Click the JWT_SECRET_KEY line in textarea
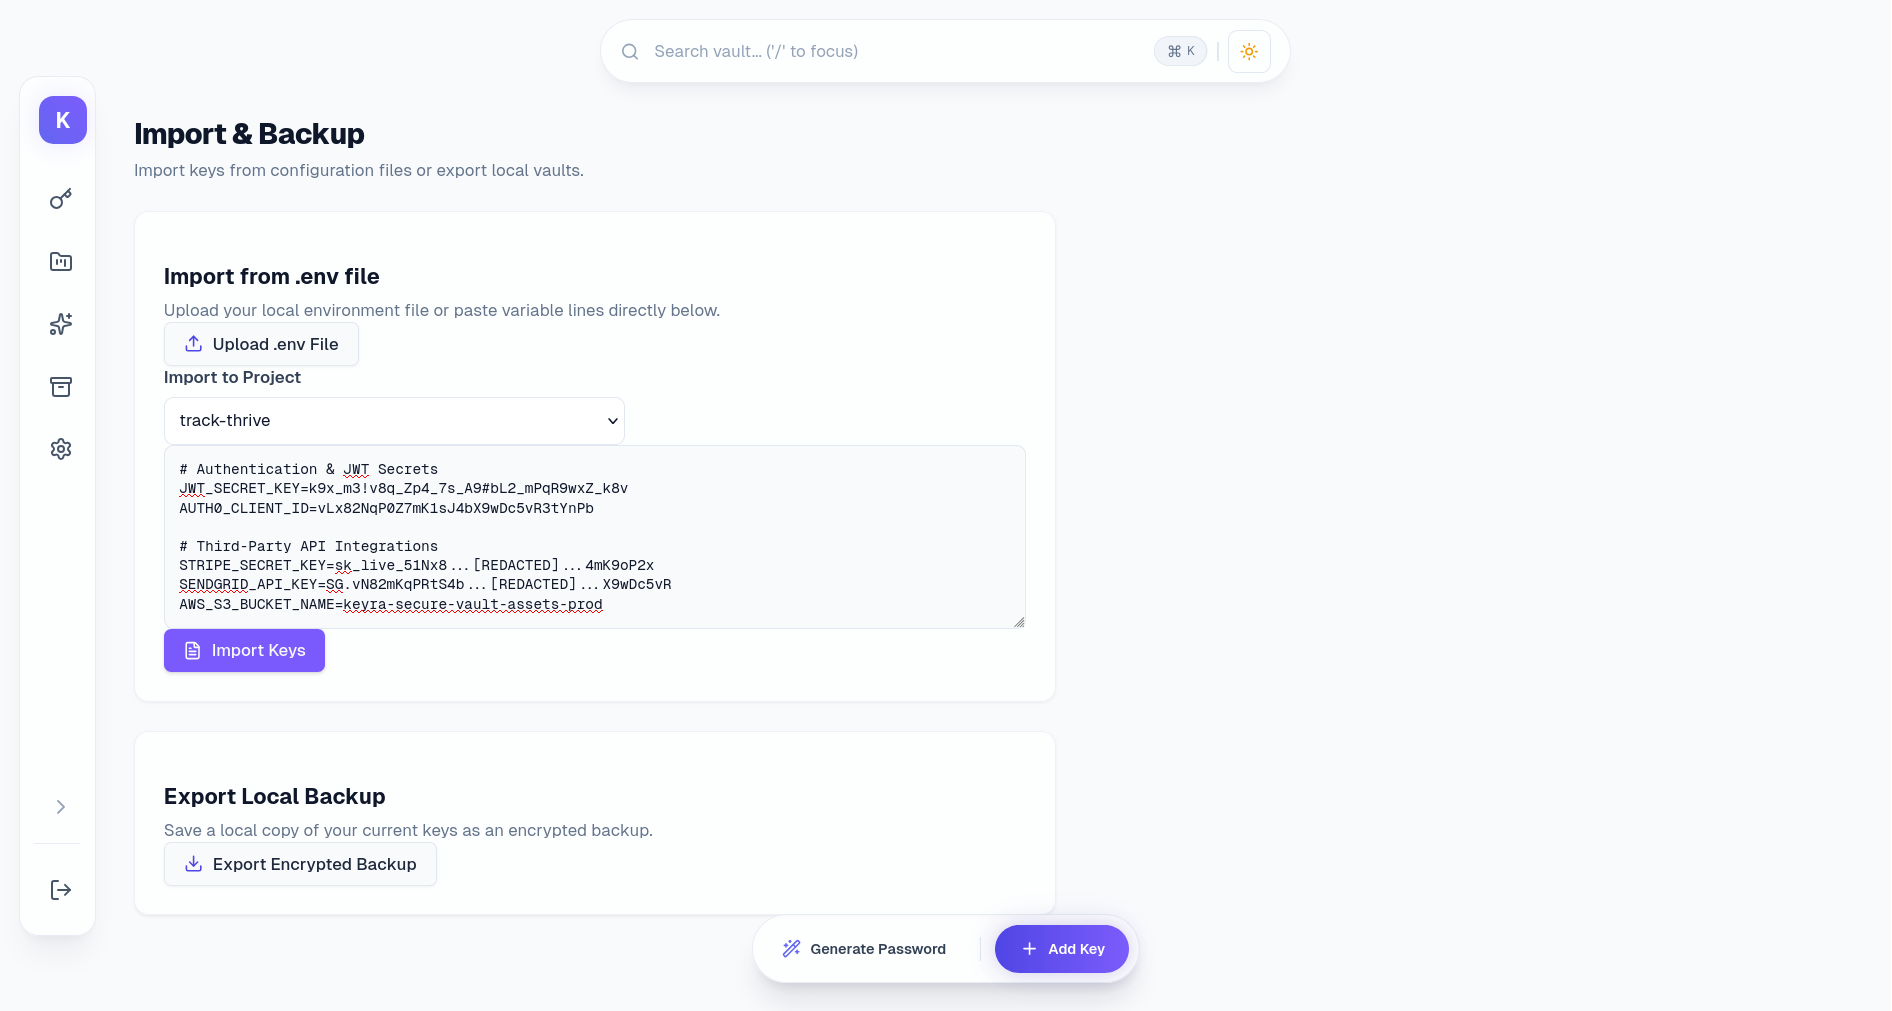Viewport: 1892px width, 1011px height. pos(404,489)
